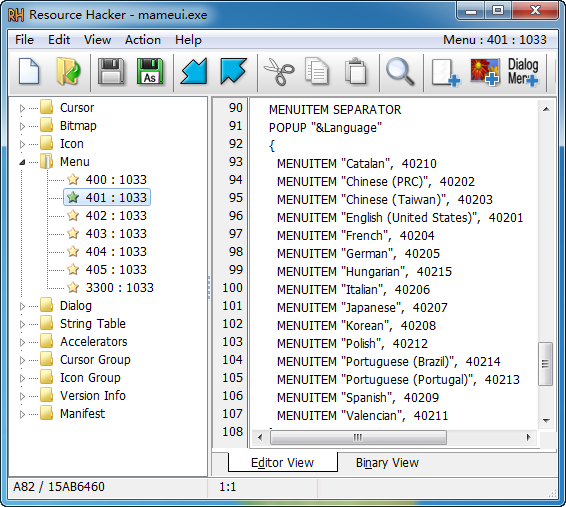Click the export resource up-left arrow icon
The image size is (566, 507).
pyautogui.click(x=233, y=71)
